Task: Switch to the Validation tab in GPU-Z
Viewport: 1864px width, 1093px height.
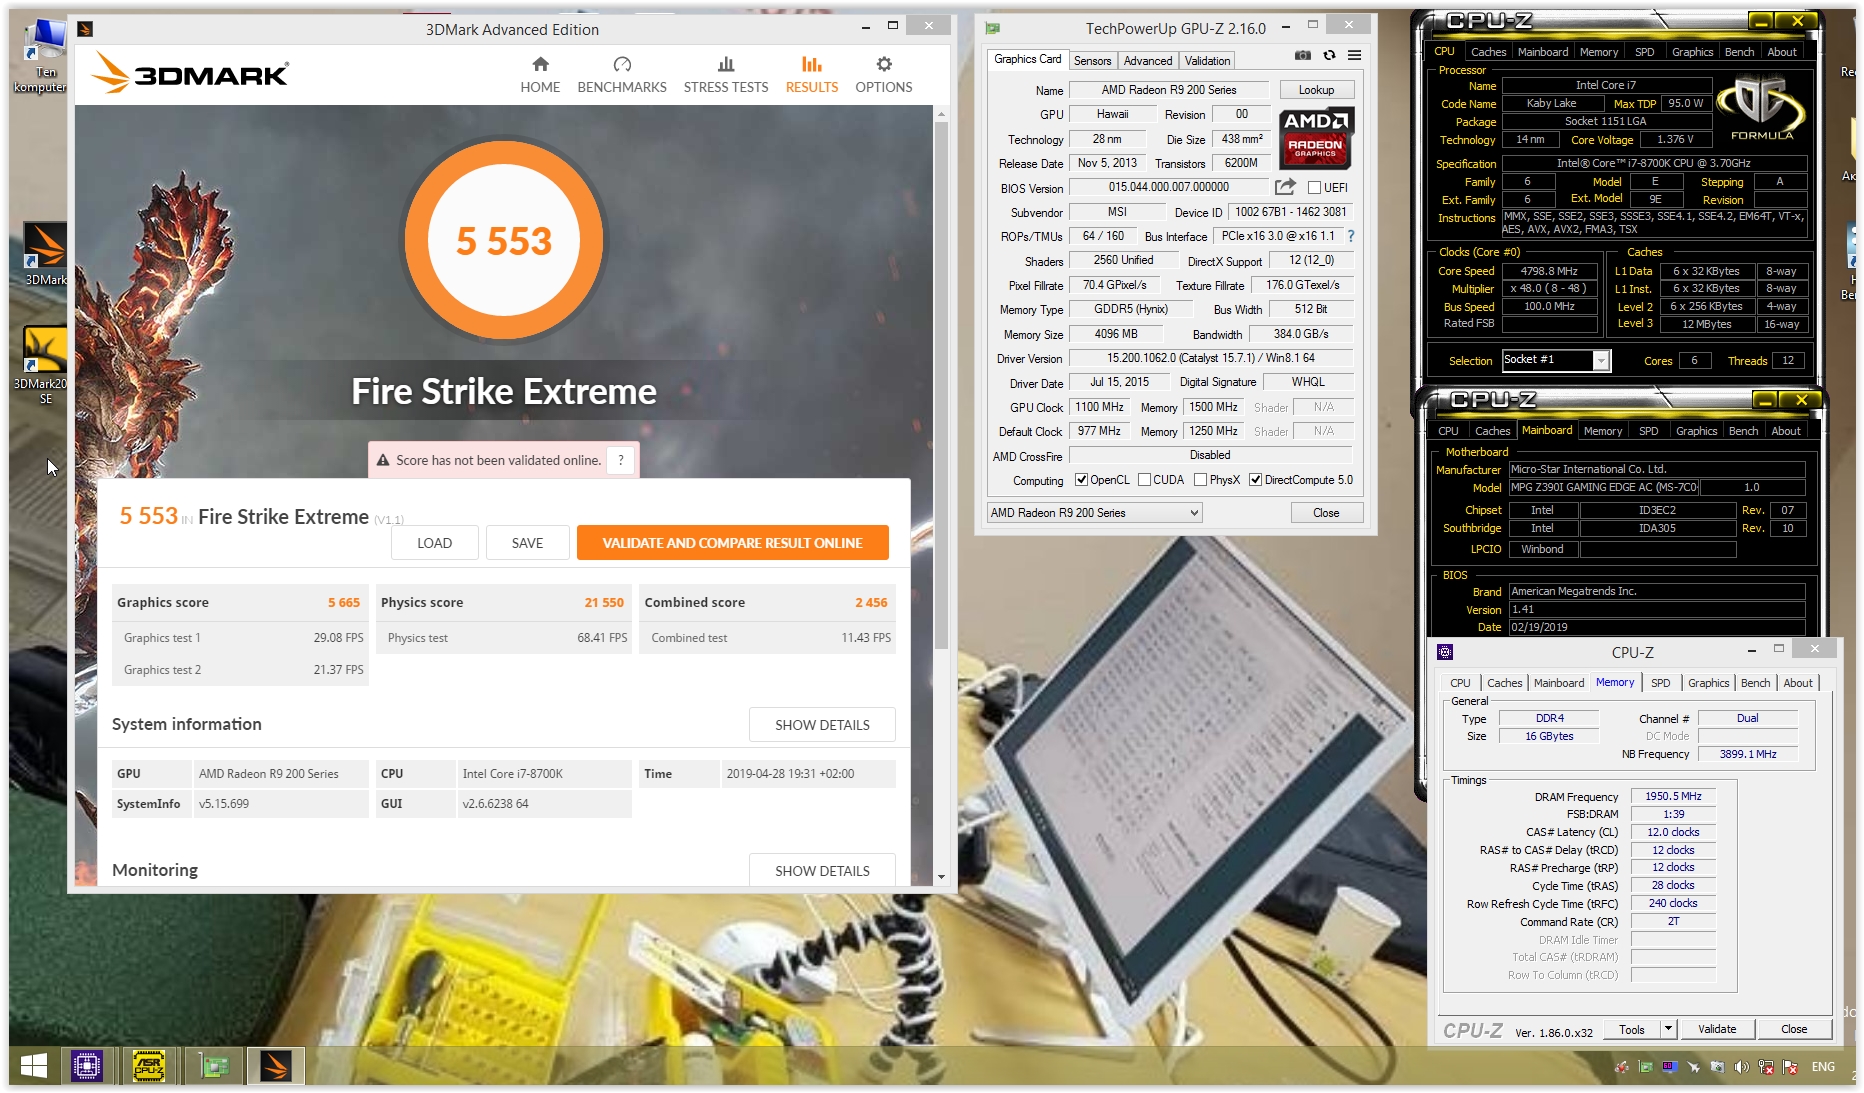Action: click(x=1208, y=61)
